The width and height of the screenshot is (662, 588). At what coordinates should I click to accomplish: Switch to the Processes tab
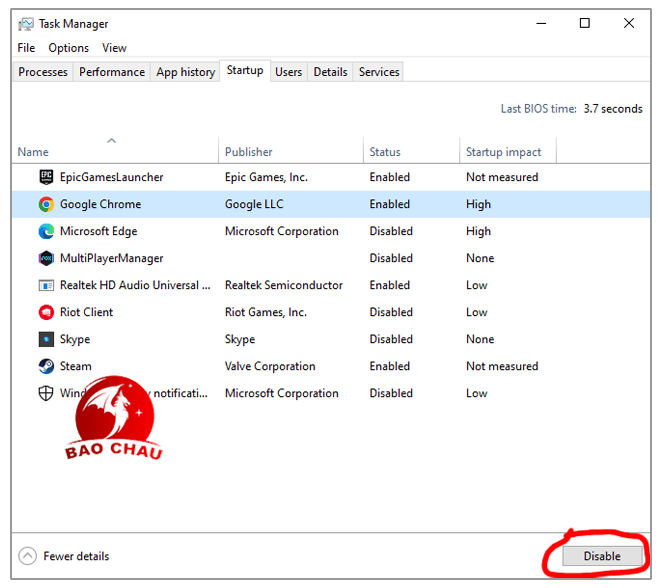43,72
